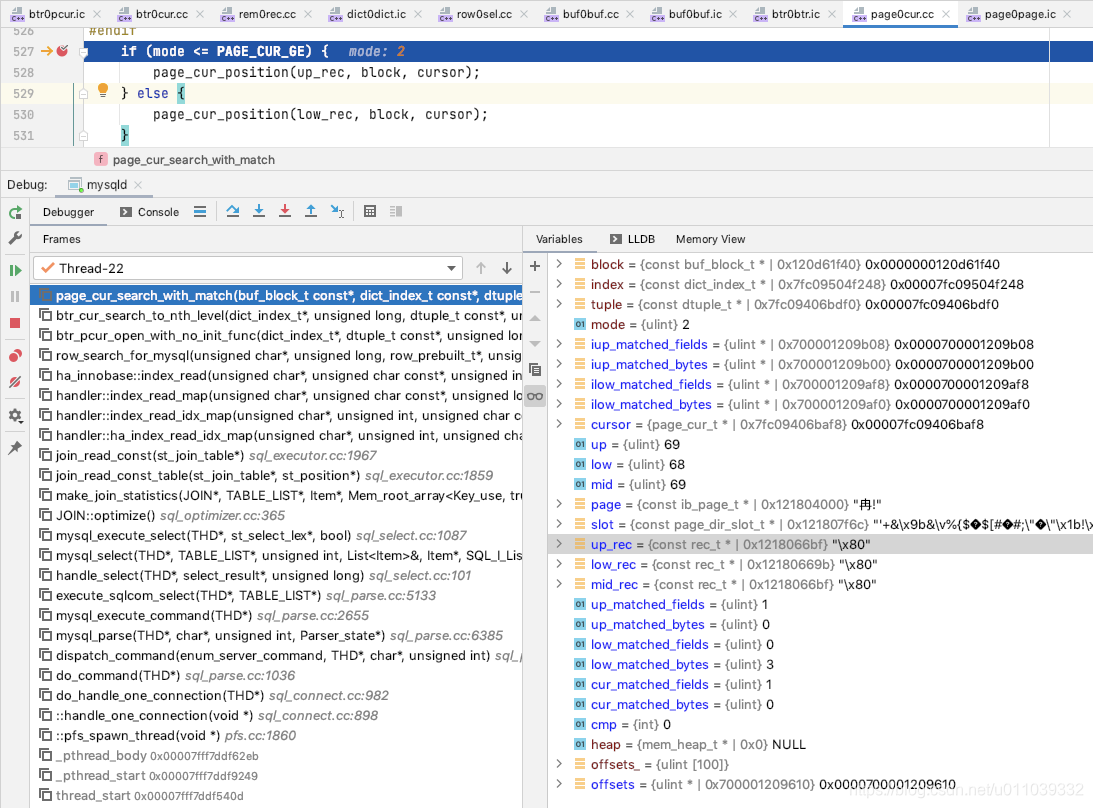Expand iup_matched_fields variable

(559, 344)
